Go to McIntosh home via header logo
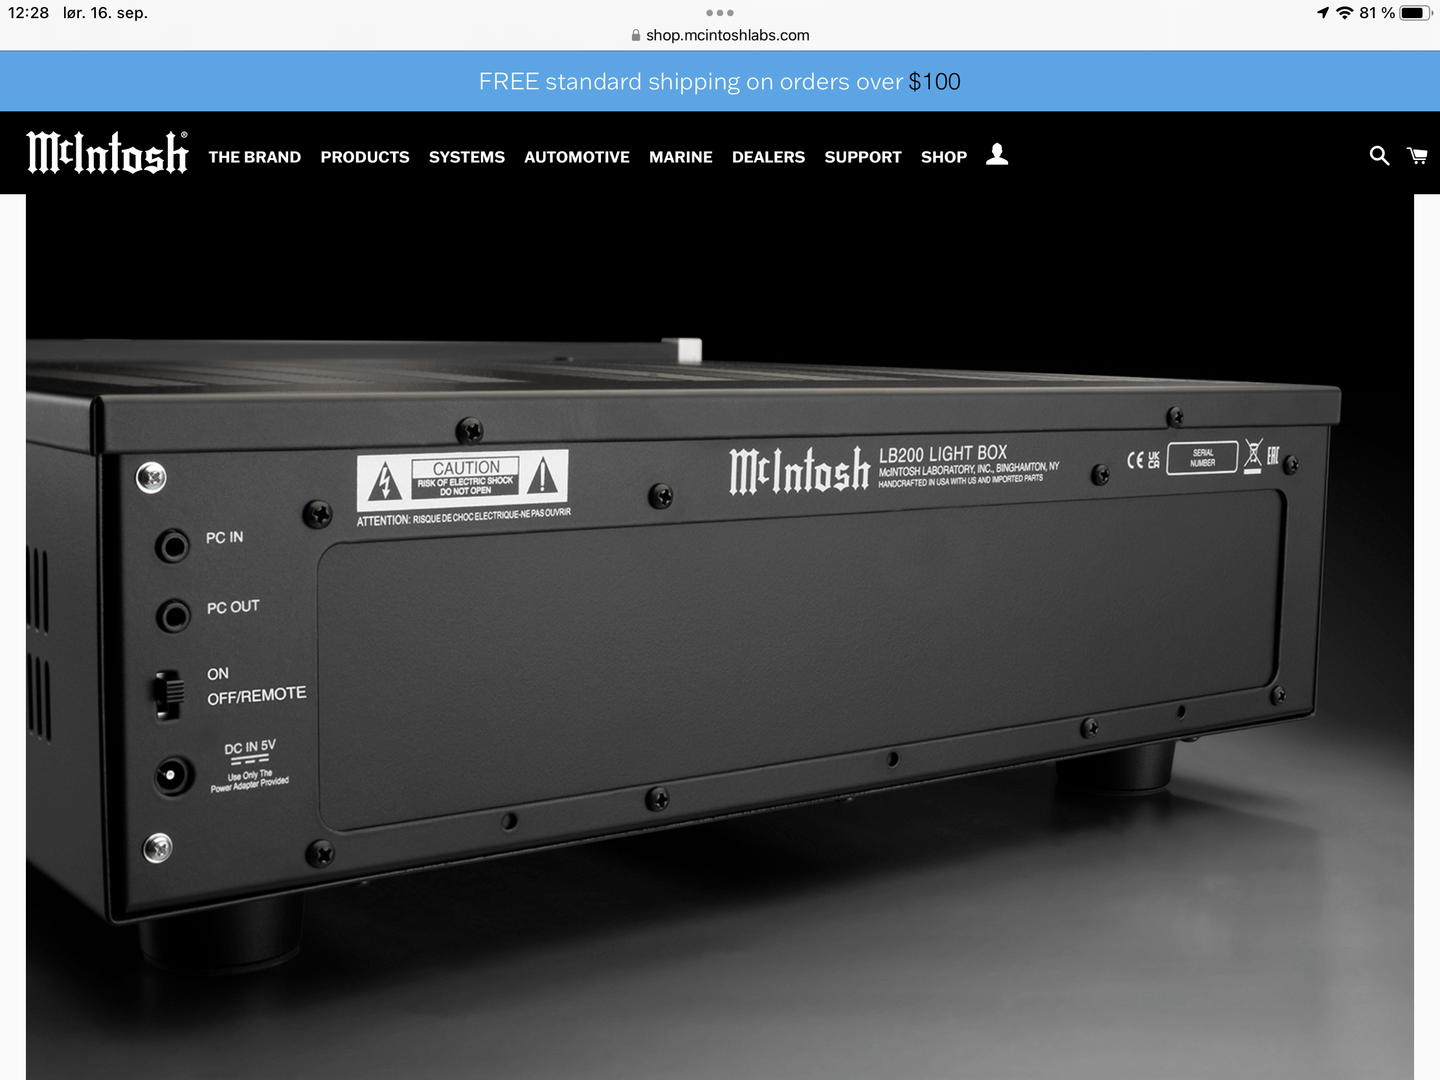1440x1080 pixels. click(x=107, y=153)
